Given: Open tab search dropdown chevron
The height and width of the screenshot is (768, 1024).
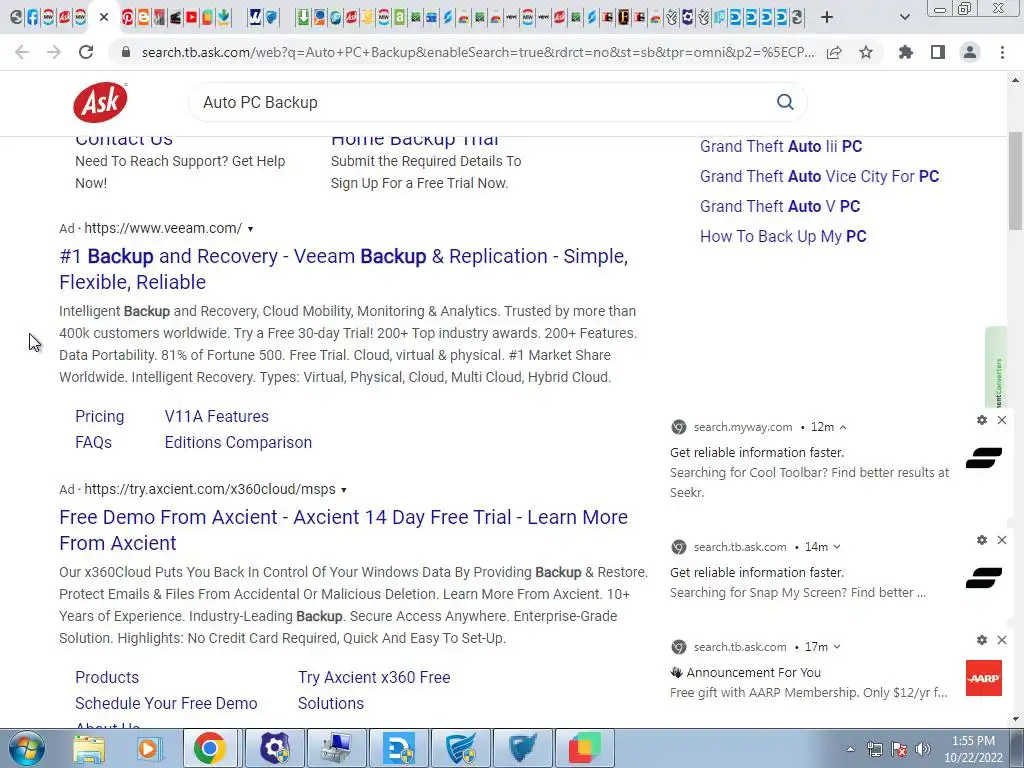Looking at the screenshot, I should [904, 17].
